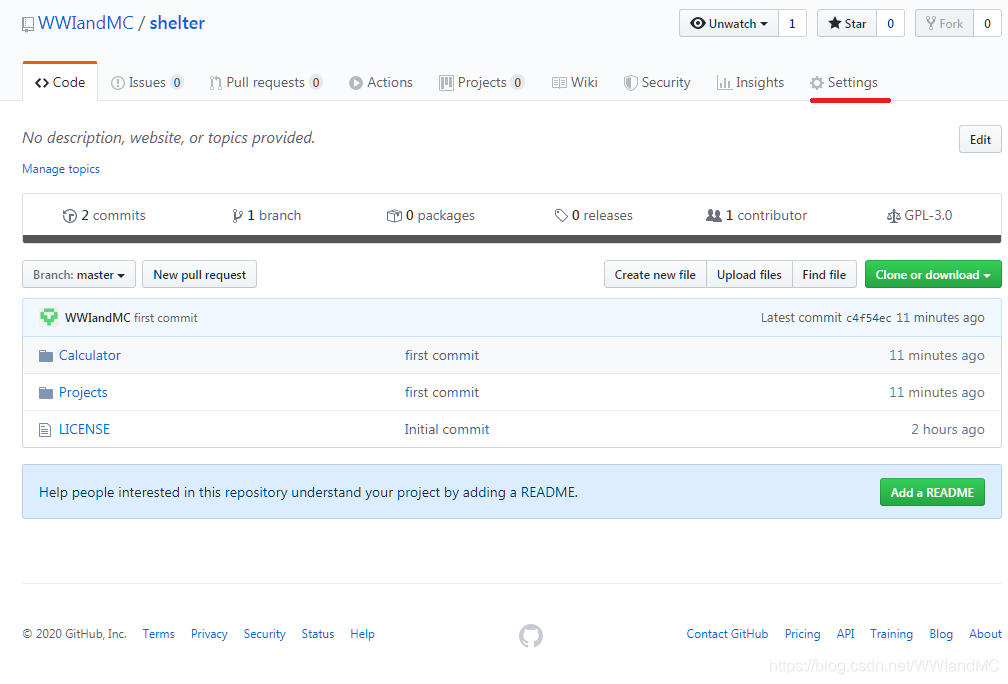The width and height of the screenshot is (1008, 684).
Task: Open the Actions tab
Action: (381, 82)
